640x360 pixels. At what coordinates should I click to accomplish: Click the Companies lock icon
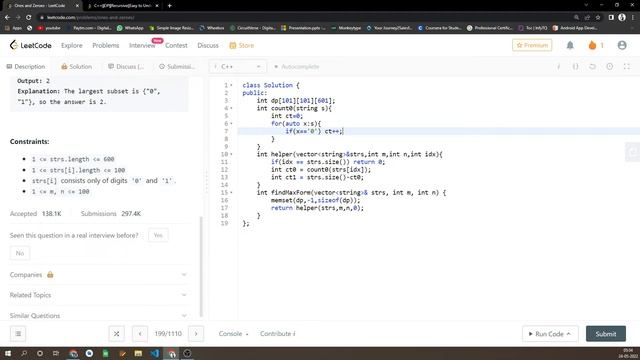tap(50, 274)
